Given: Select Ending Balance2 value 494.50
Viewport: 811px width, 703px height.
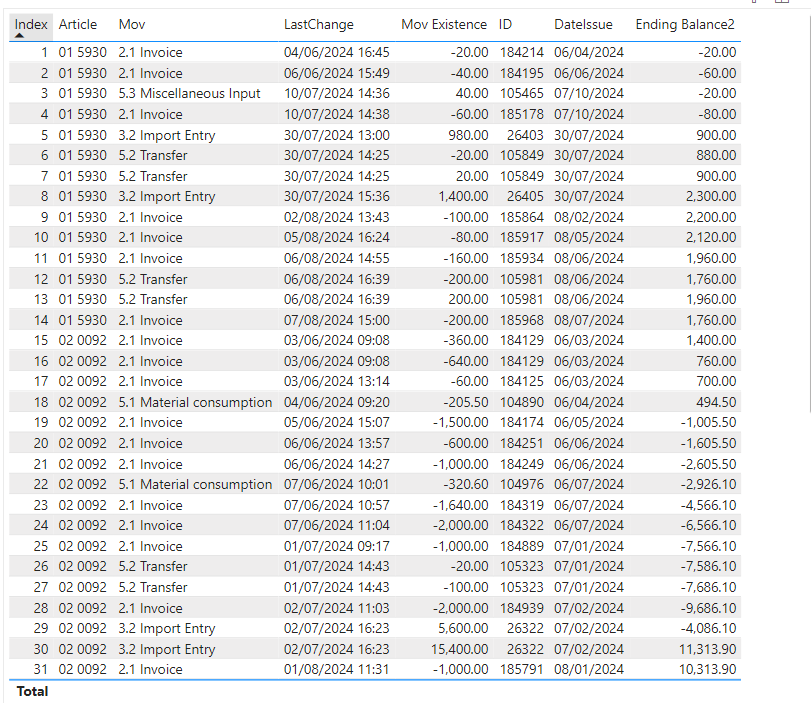Looking at the screenshot, I should pyautogui.click(x=716, y=402).
